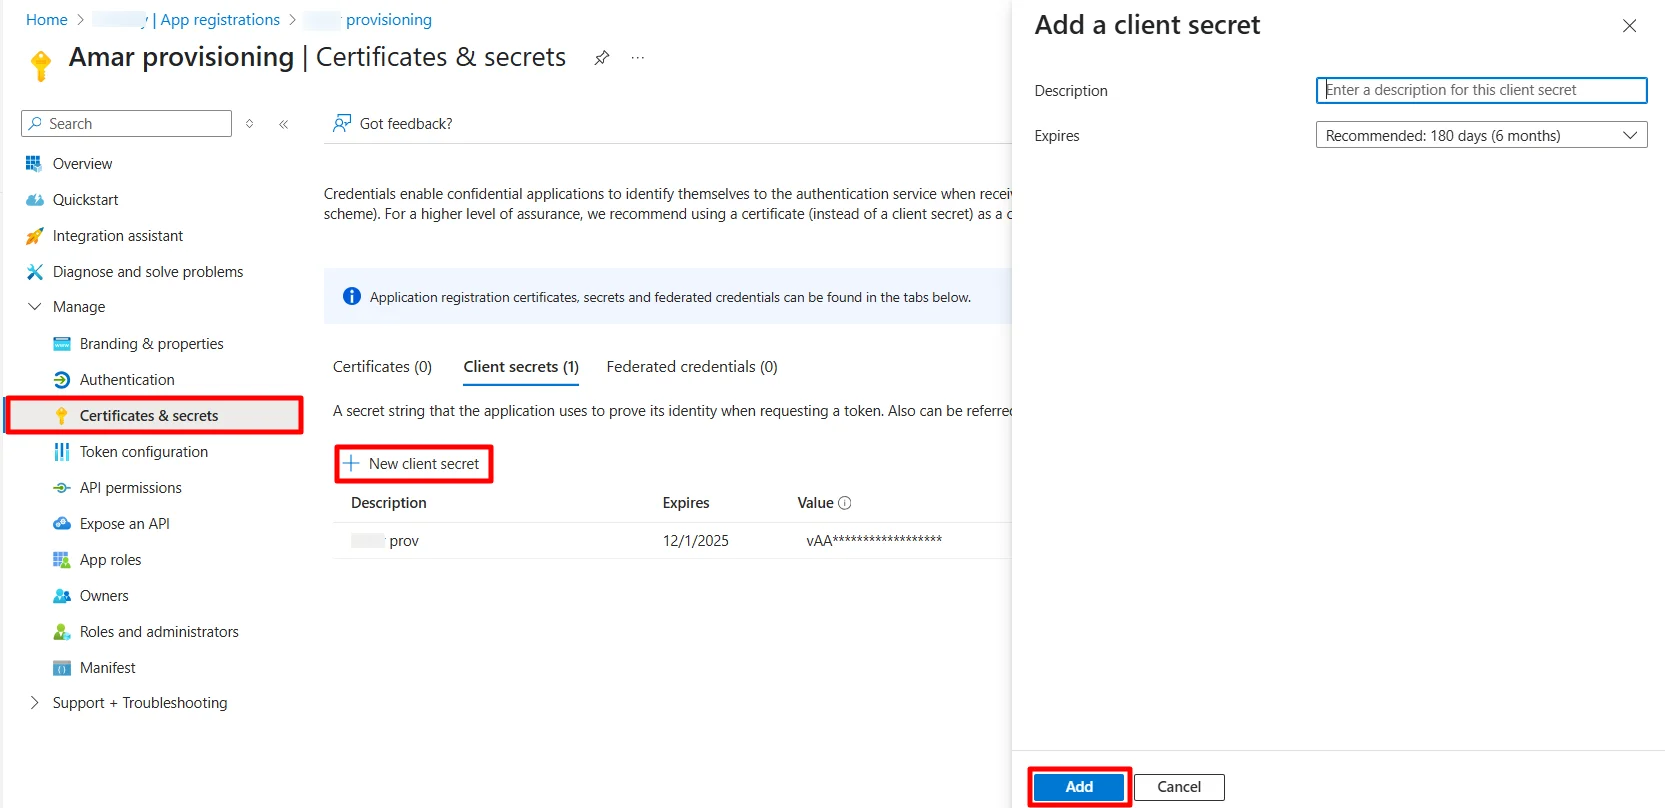The width and height of the screenshot is (1665, 808).
Task: Click the Token configuration bars icon
Action: pos(61,451)
